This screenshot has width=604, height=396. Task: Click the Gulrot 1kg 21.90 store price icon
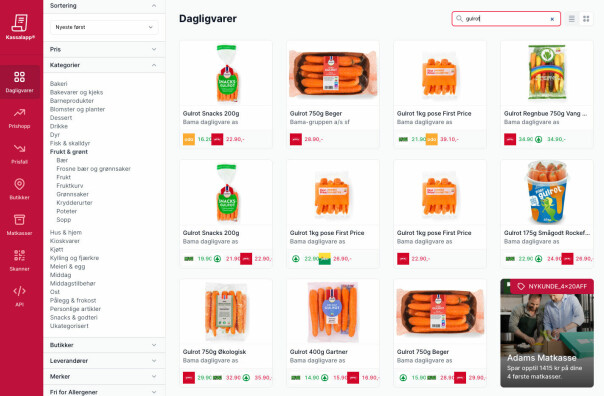click(403, 139)
